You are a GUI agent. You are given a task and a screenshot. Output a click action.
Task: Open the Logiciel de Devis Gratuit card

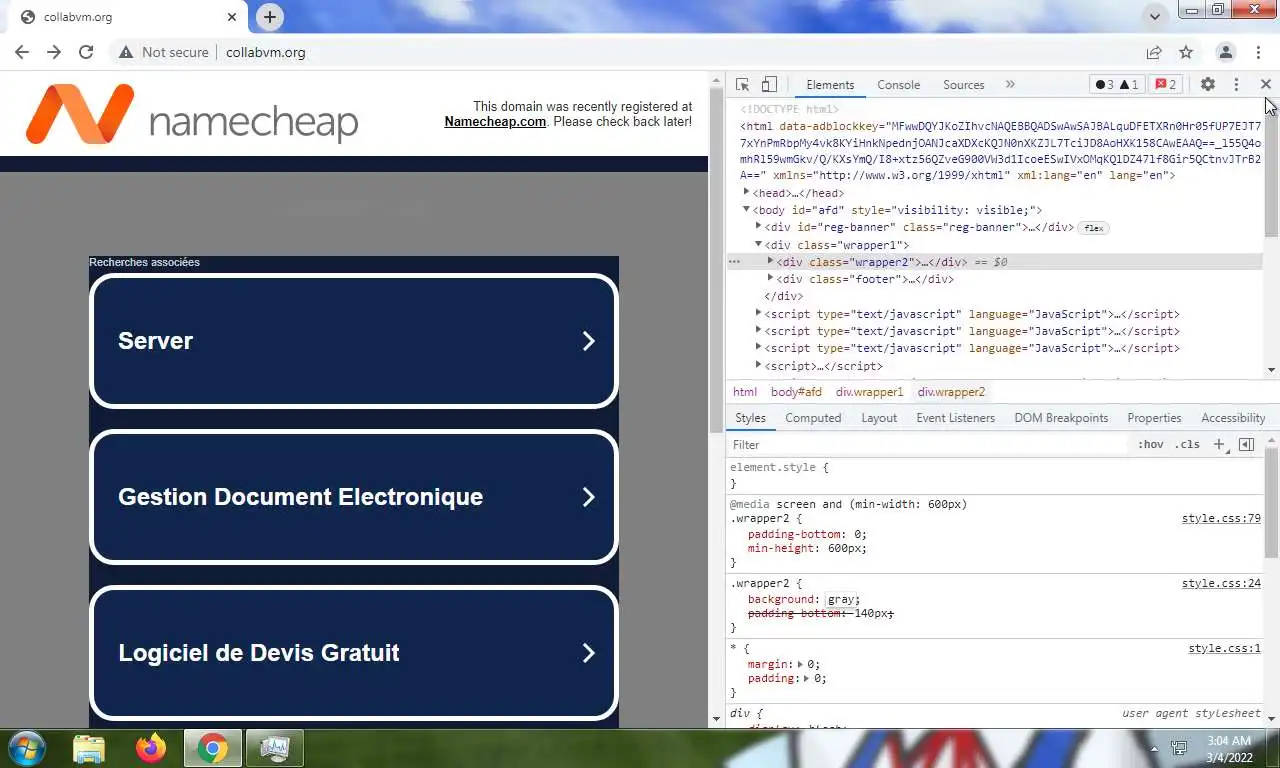pos(354,653)
